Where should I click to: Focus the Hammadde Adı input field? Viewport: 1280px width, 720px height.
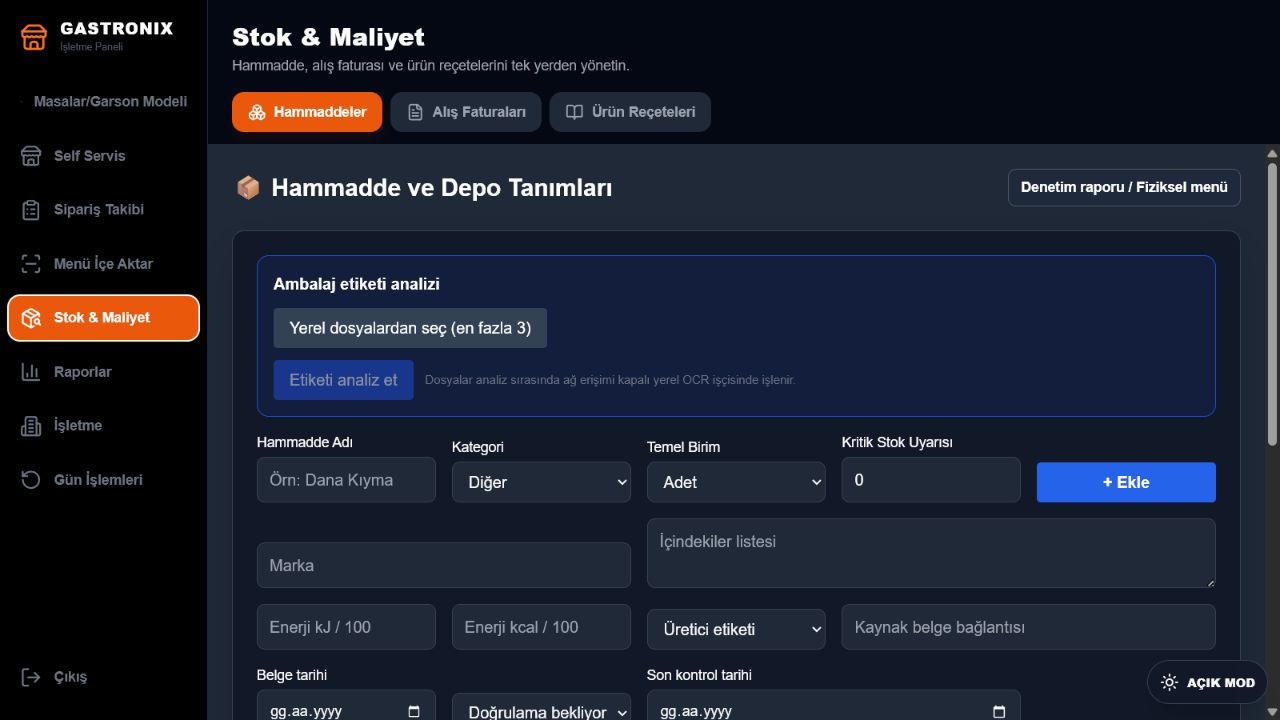346,480
